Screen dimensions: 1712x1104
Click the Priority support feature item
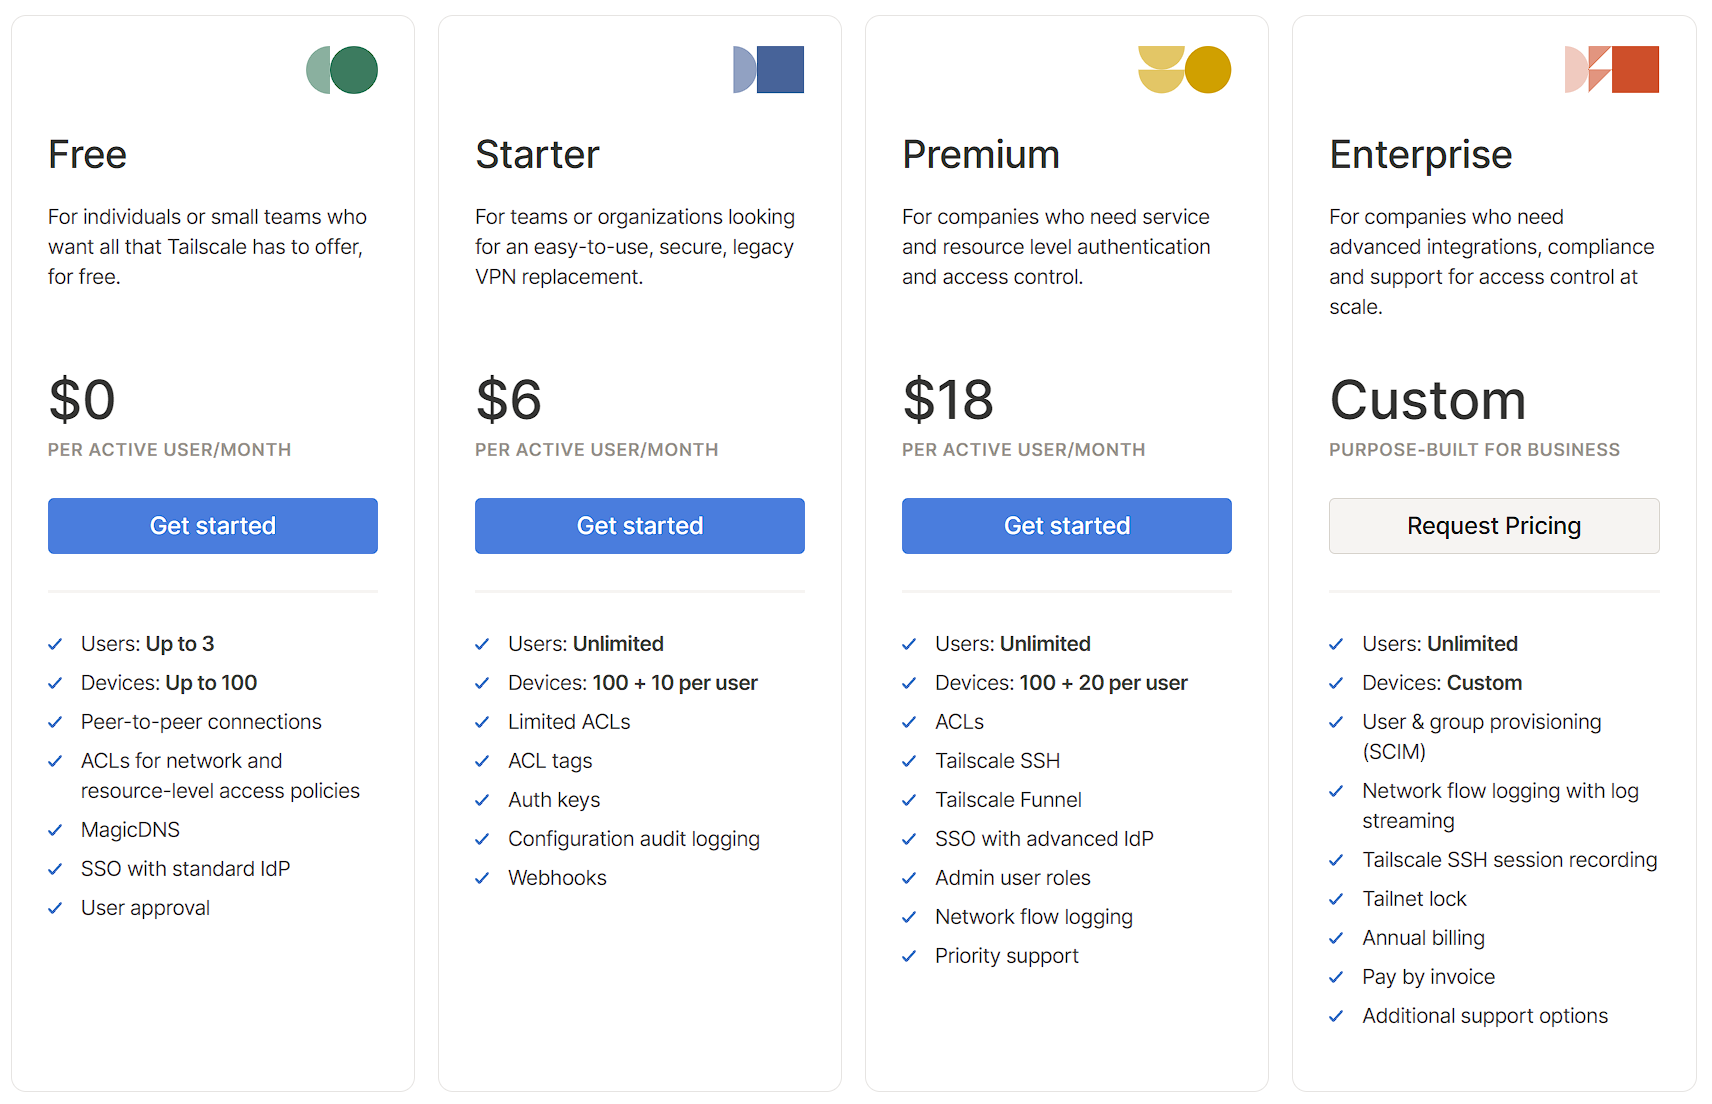click(1006, 956)
